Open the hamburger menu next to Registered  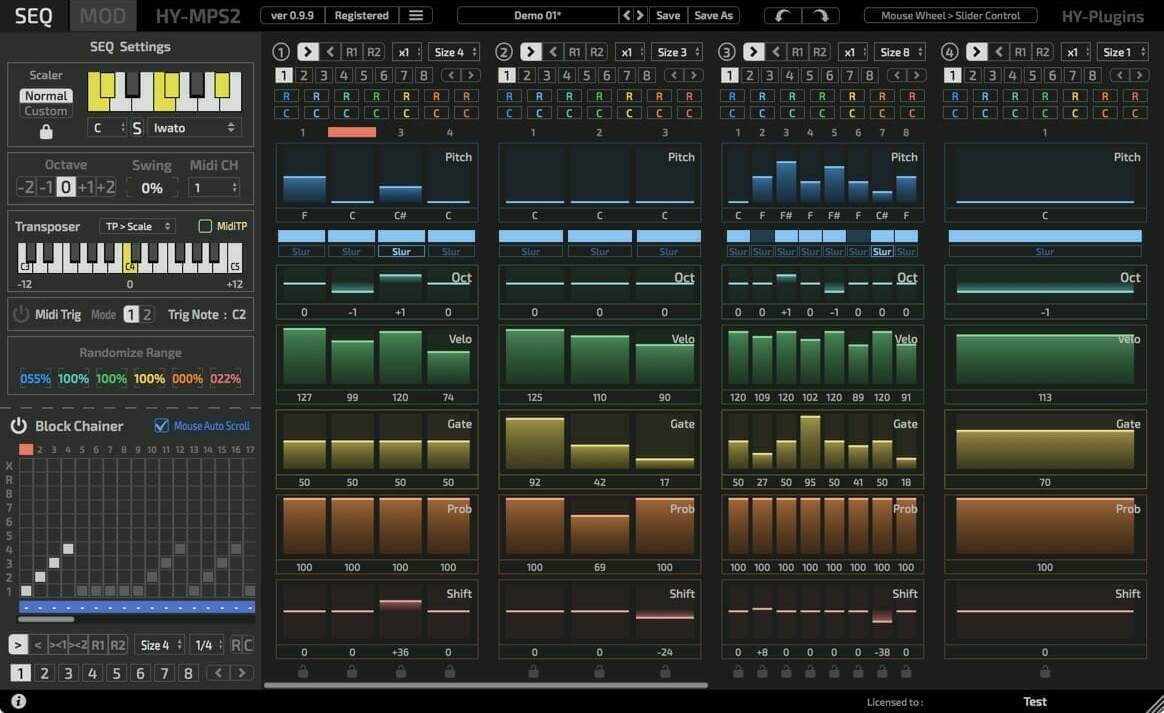click(x=416, y=15)
